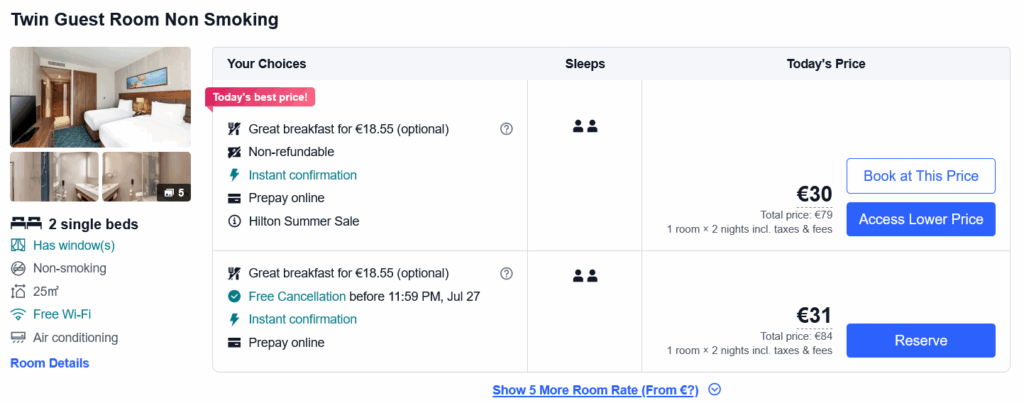Click the Free Wi-Fi icon
Viewport: 1024px width, 403px height.
point(18,314)
